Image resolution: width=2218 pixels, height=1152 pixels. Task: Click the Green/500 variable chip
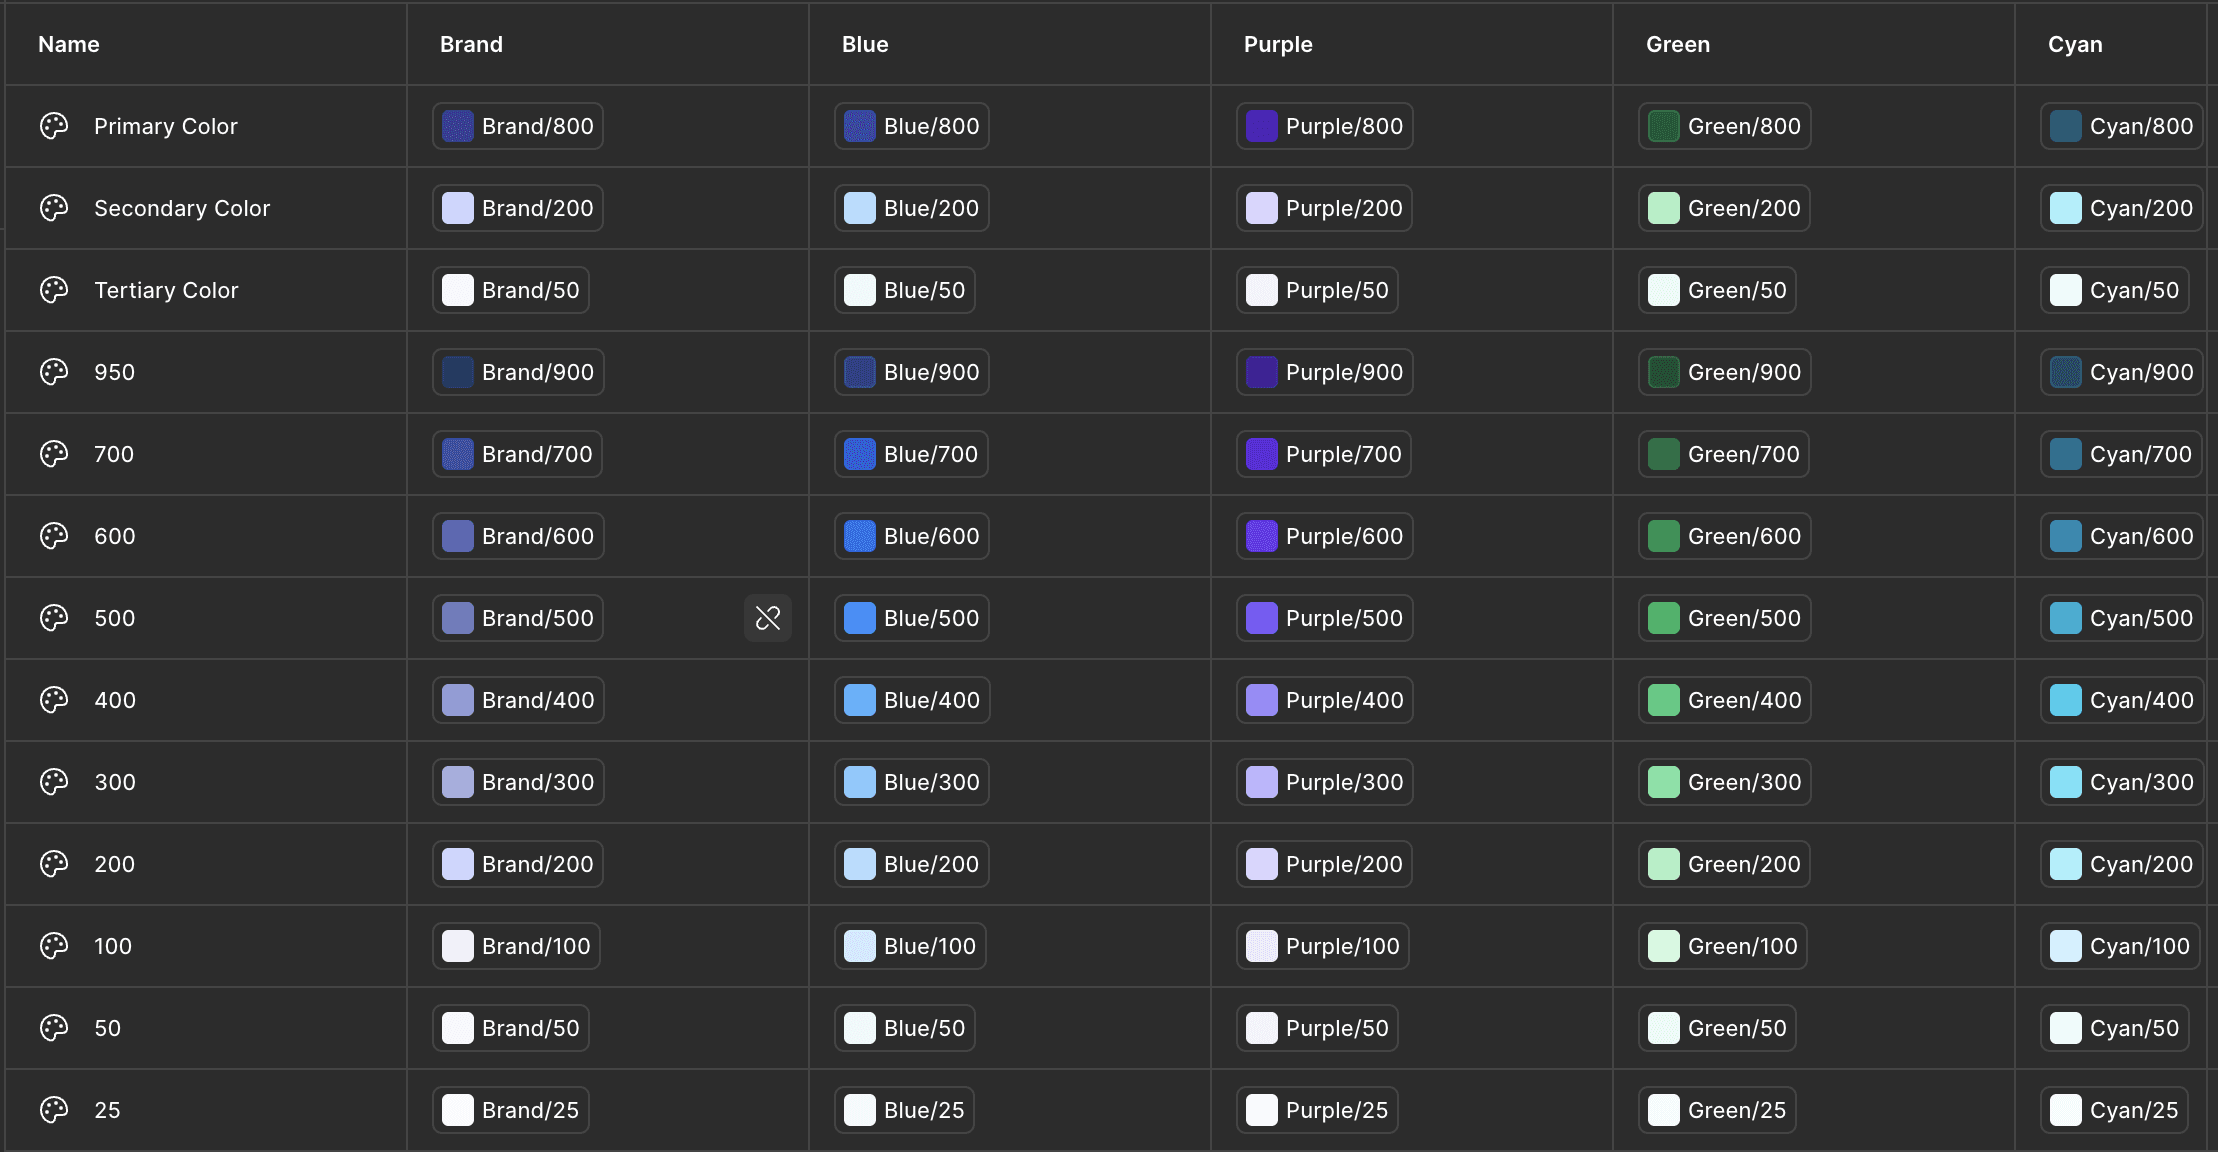click(1724, 618)
